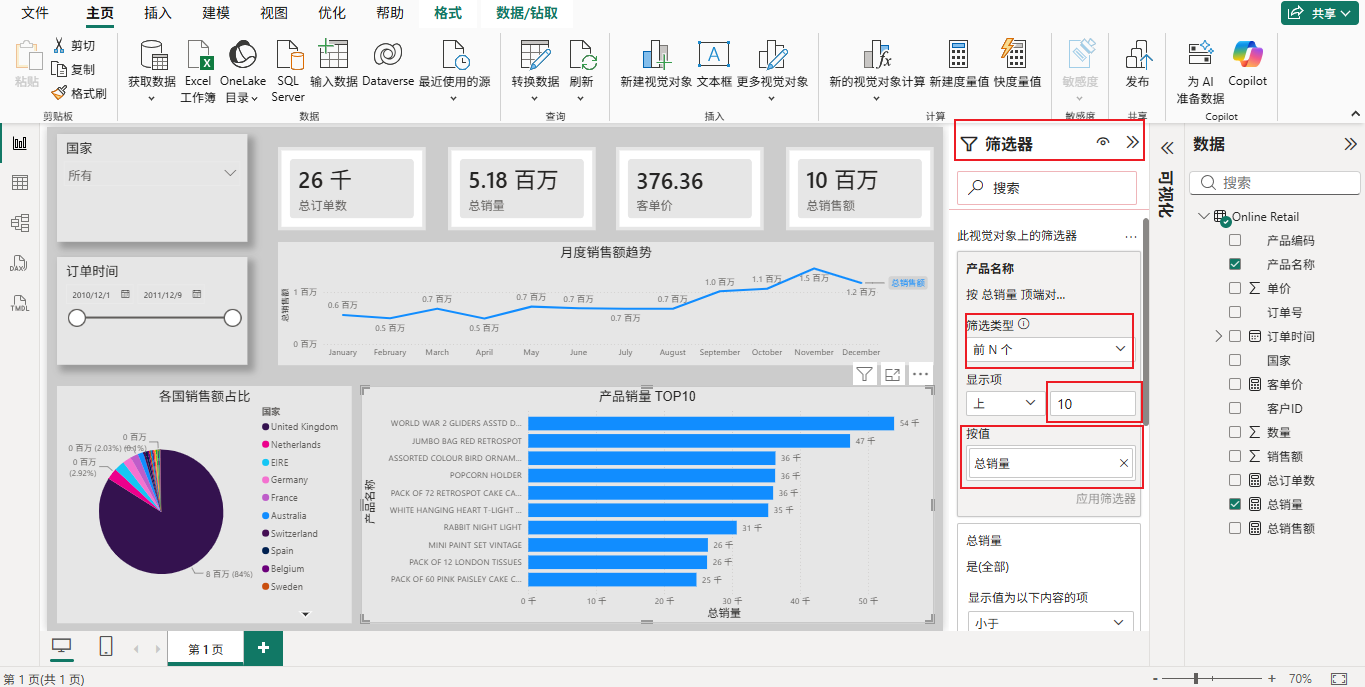The width and height of the screenshot is (1365, 687).
Task: Check the 订单号 field checkbox
Action: point(1235,312)
